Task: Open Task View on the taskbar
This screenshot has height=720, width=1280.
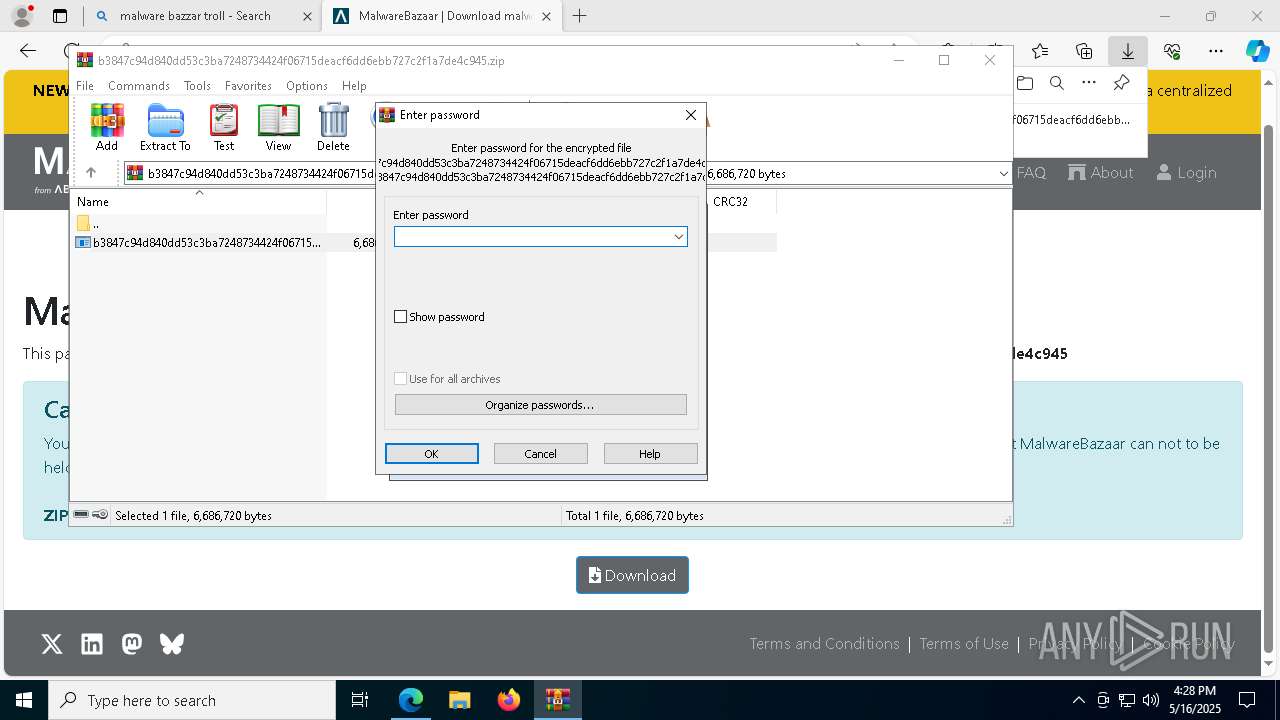Action: (x=360, y=700)
